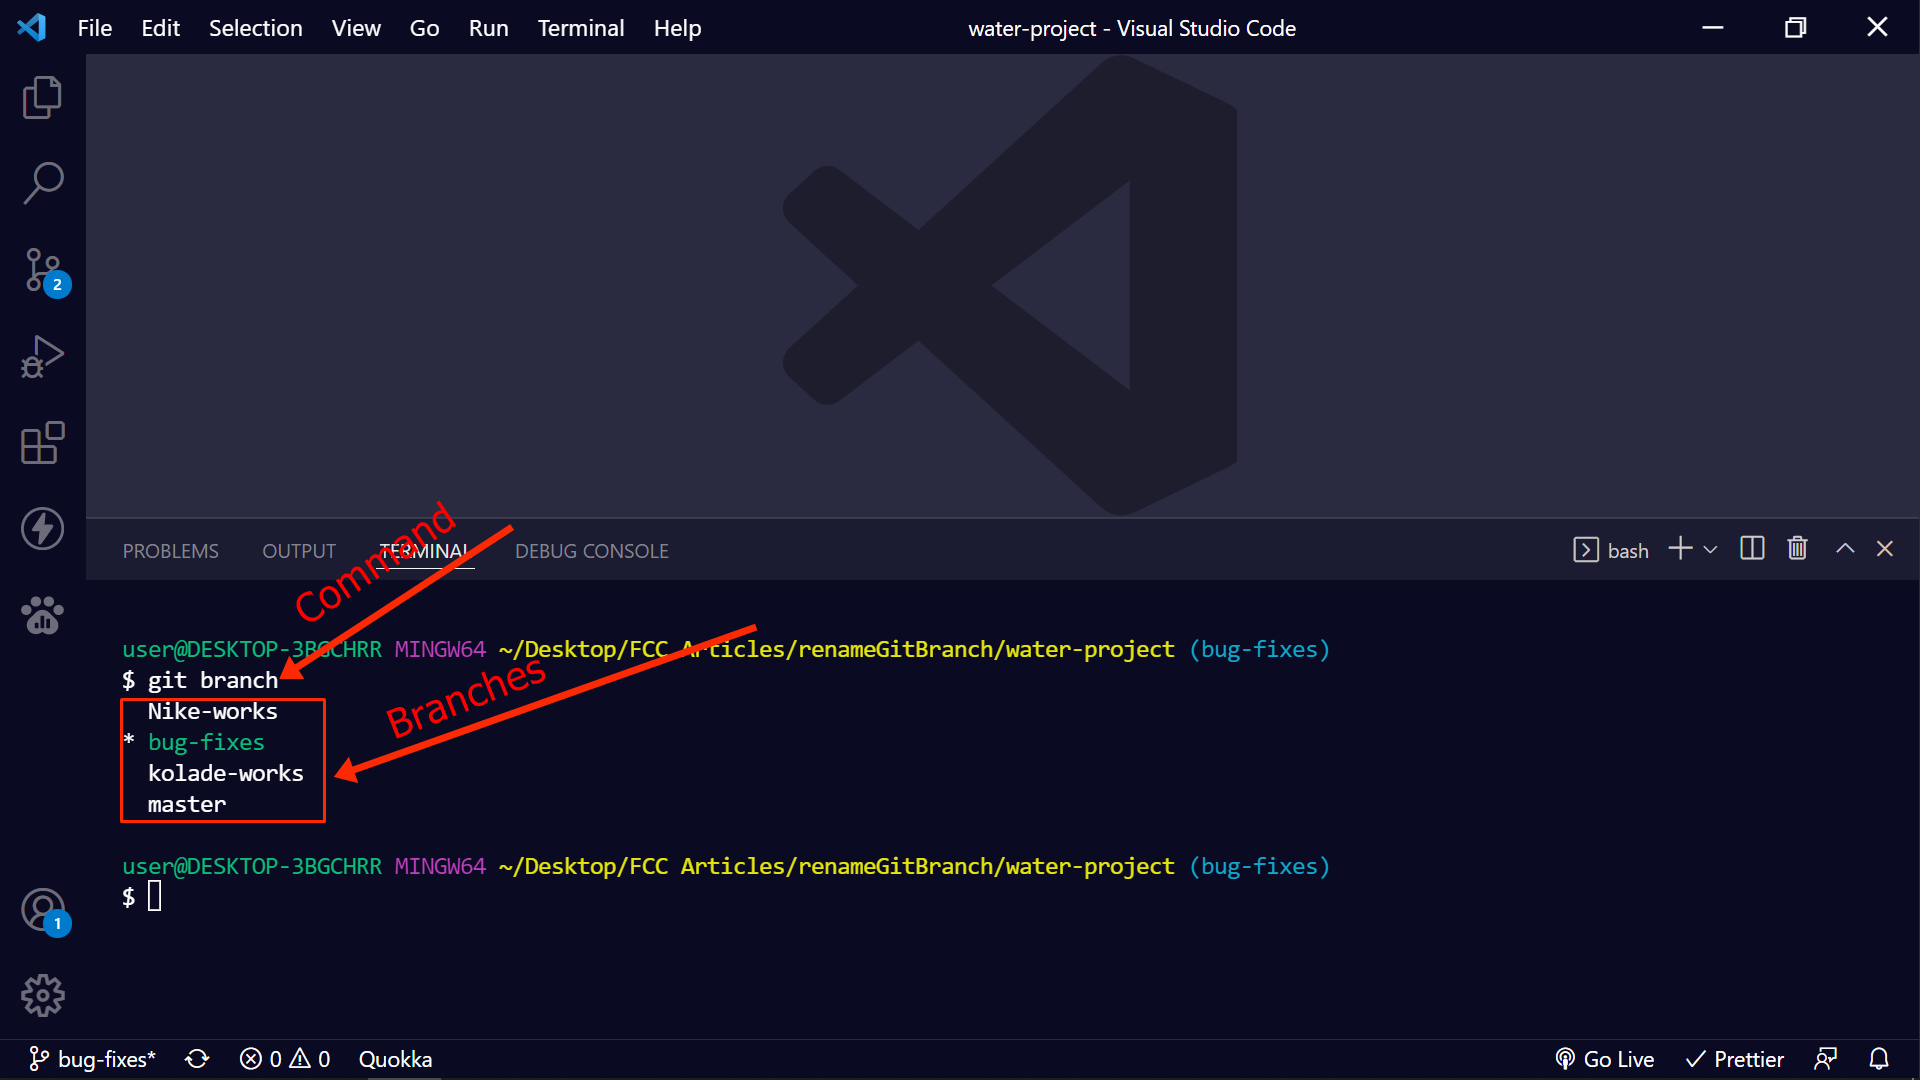Open Source Control view with badge
The width and height of the screenshot is (1920, 1080).
click(43, 270)
